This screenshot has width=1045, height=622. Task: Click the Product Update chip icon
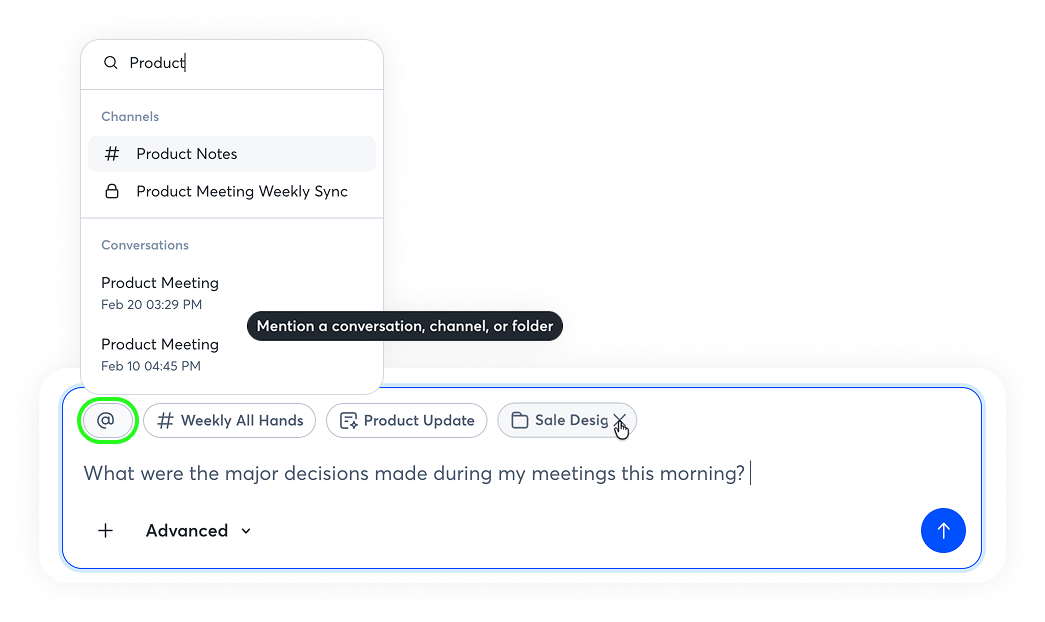[x=348, y=421]
